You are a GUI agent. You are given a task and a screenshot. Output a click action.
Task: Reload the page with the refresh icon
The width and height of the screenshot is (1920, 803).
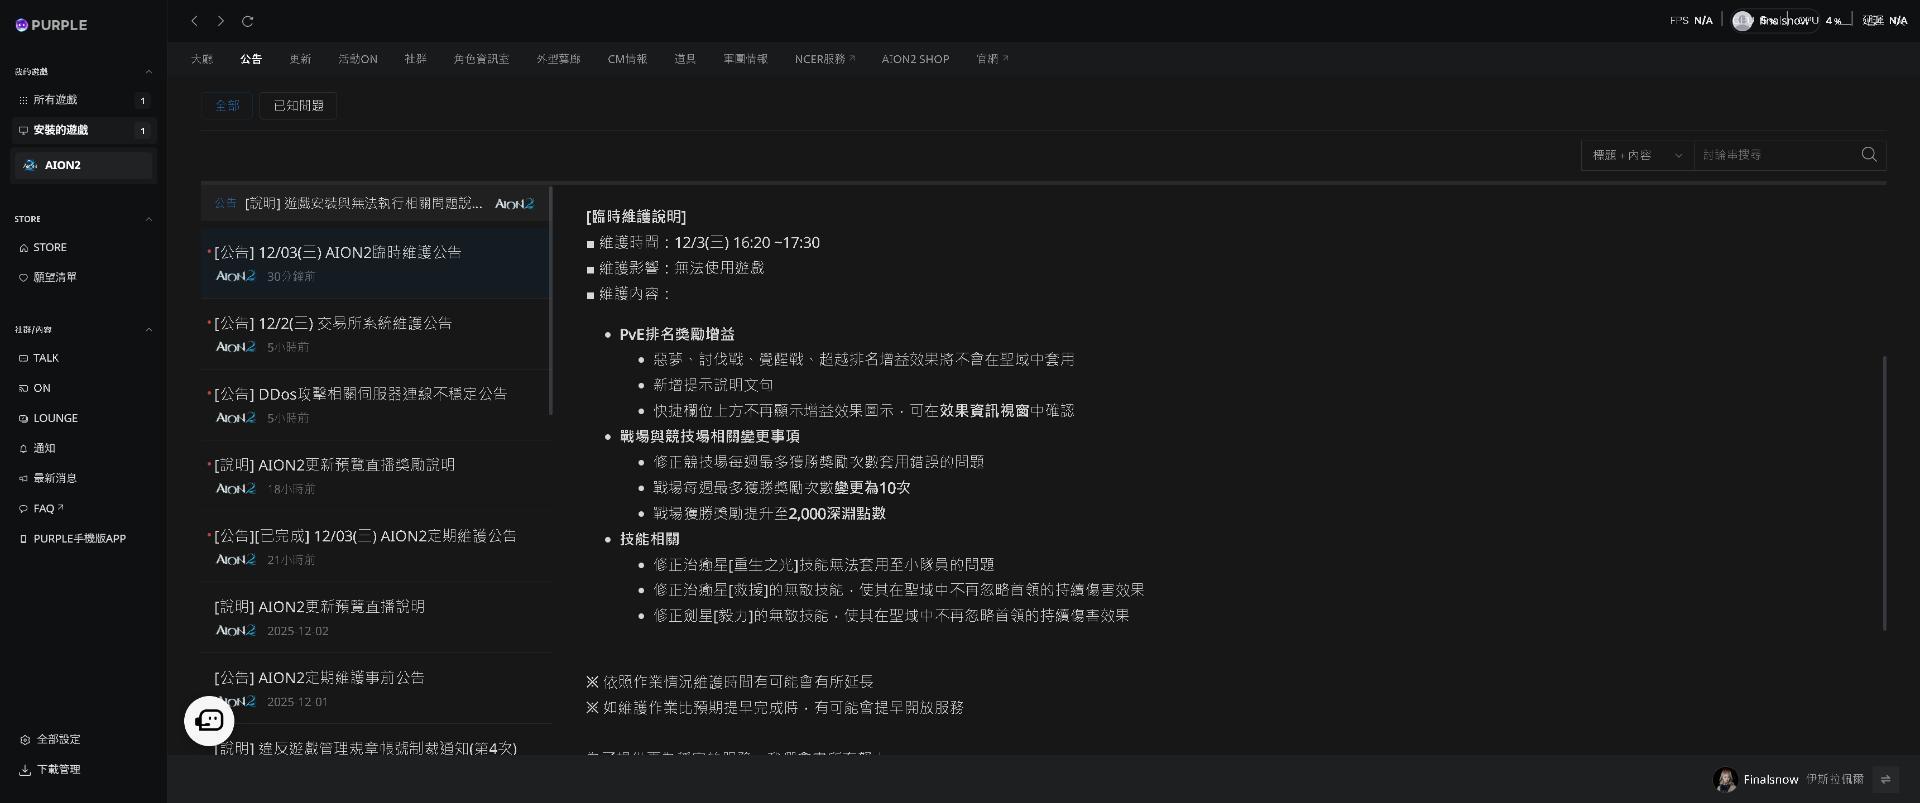point(247,21)
